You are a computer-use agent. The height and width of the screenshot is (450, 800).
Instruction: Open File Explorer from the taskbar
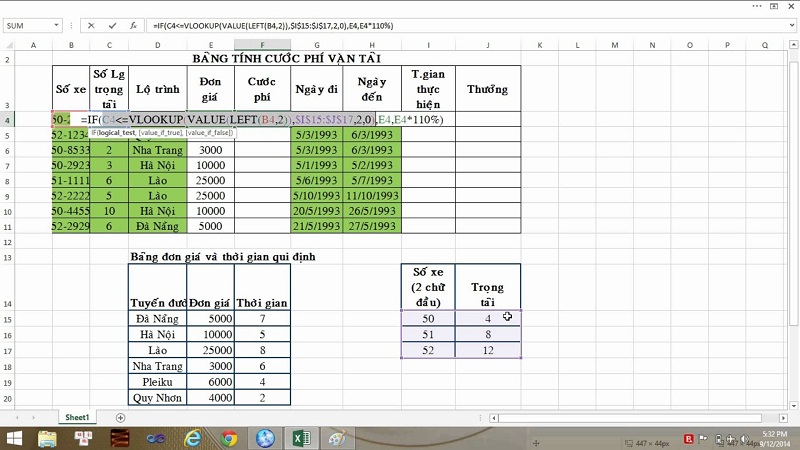pyautogui.click(x=47, y=438)
